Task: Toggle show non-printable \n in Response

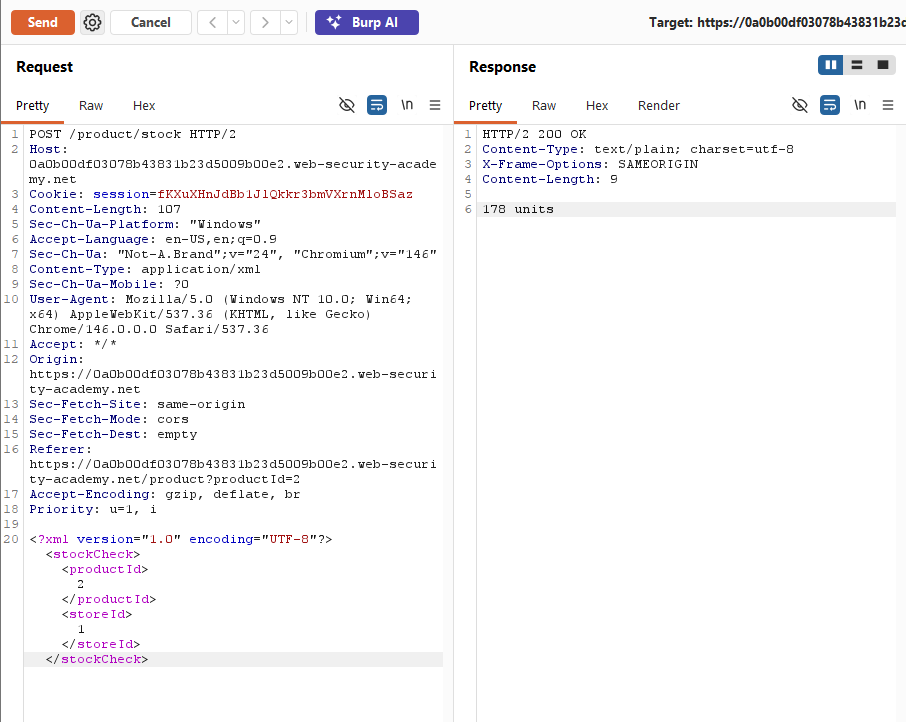Action: 860,105
